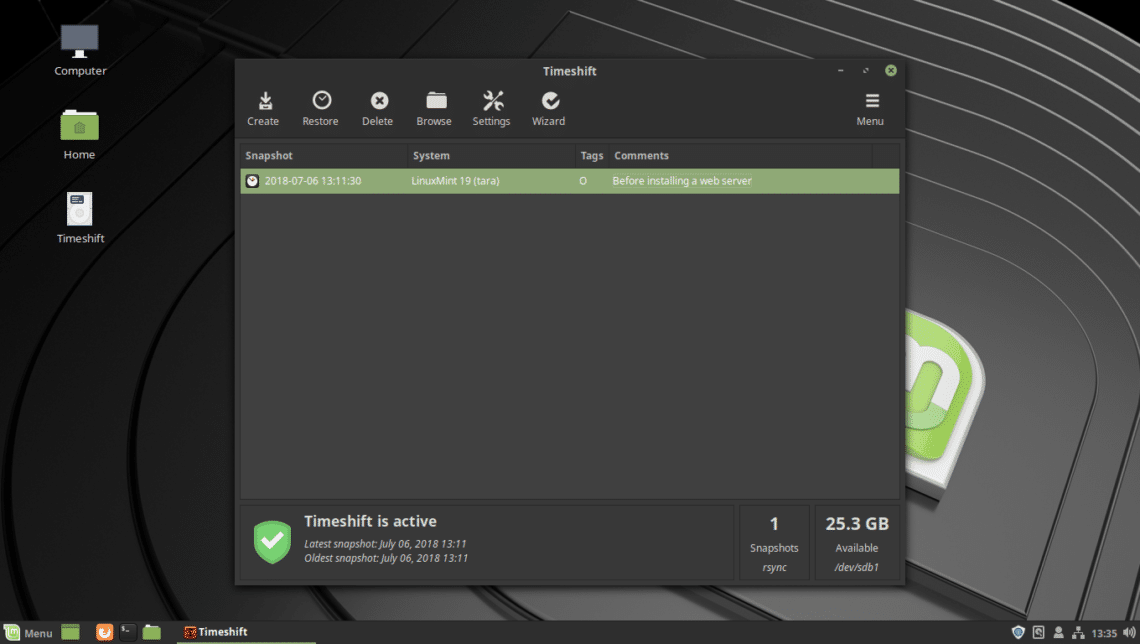Click the rsync label under Snapshots
The width and height of the screenshot is (1140, 644).
click(774, 567)
